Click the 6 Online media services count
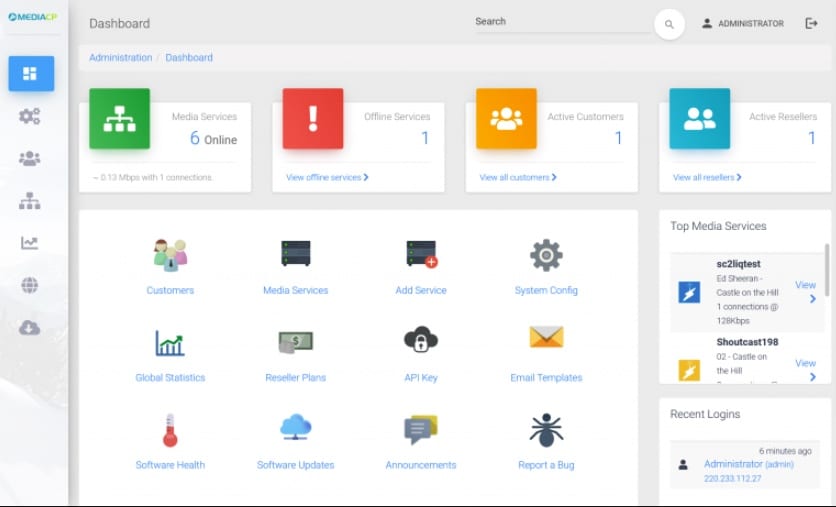This screenshot has height=507, width=836. pyautogui.click(x=213, y=139)
